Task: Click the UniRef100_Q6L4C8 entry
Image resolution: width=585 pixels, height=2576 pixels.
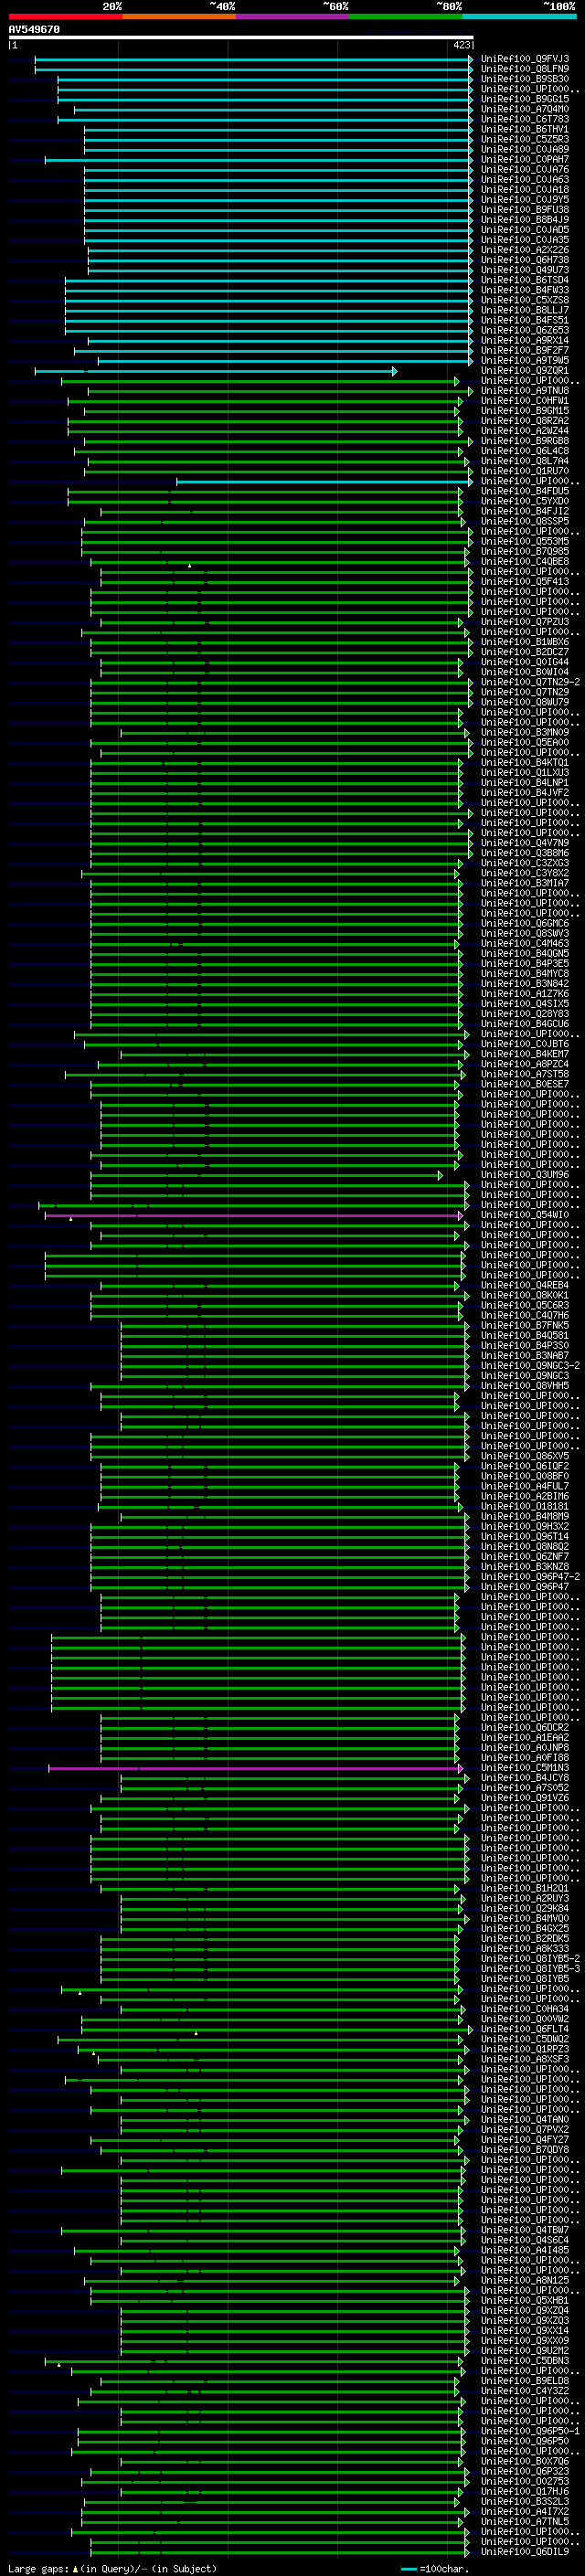Action: click(x=525, y=451)
